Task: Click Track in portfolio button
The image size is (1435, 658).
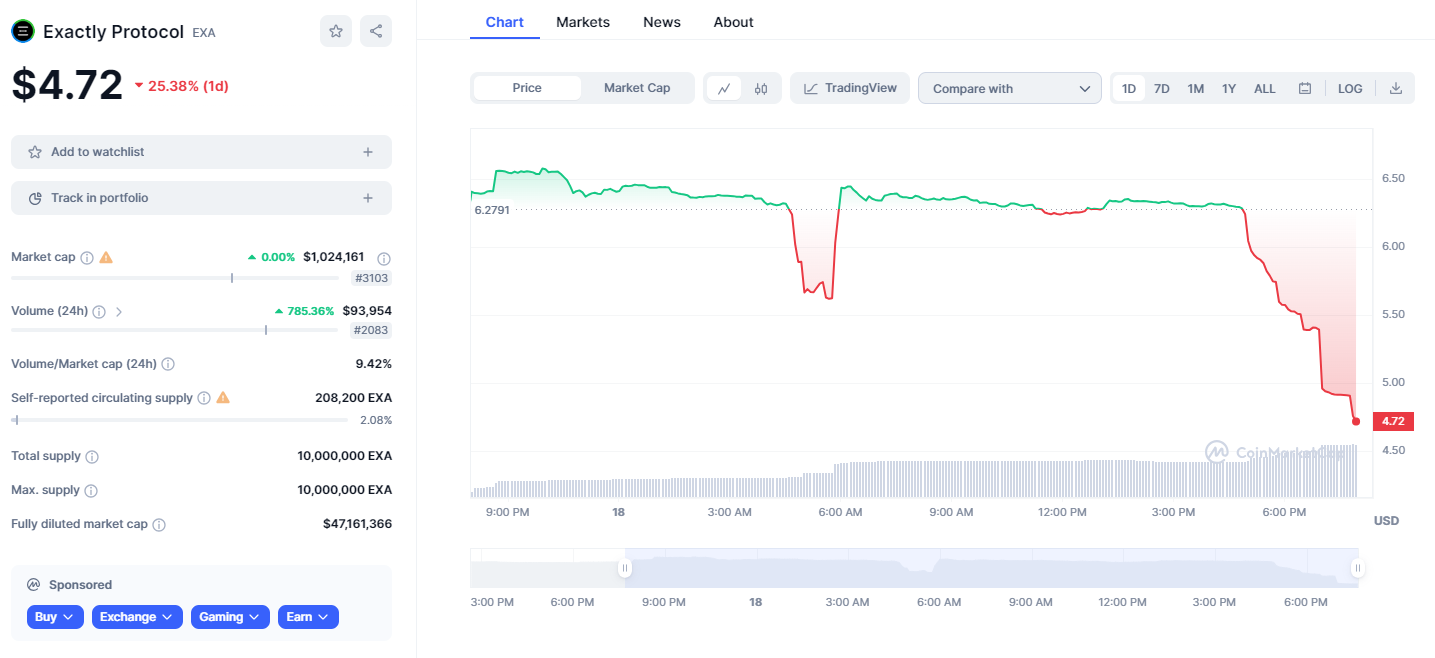Action: pyautogui.click(x=201, y=198)
